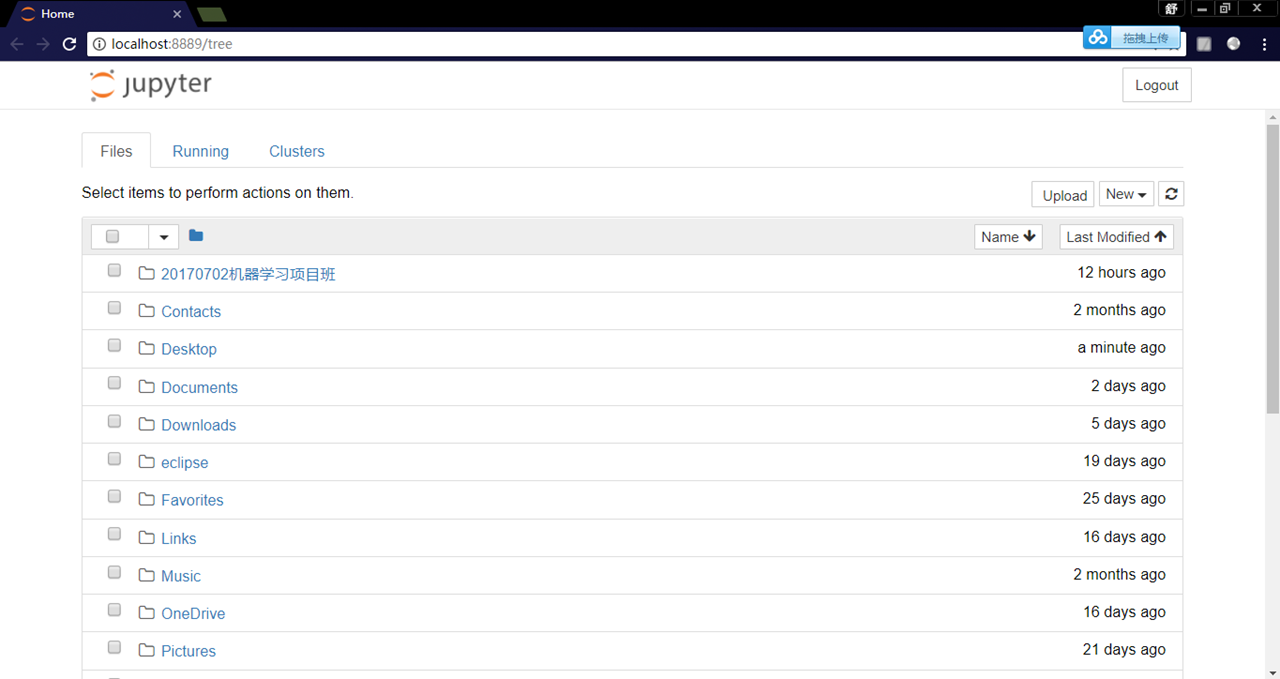Switch to the Running tab

pos(200,151)
